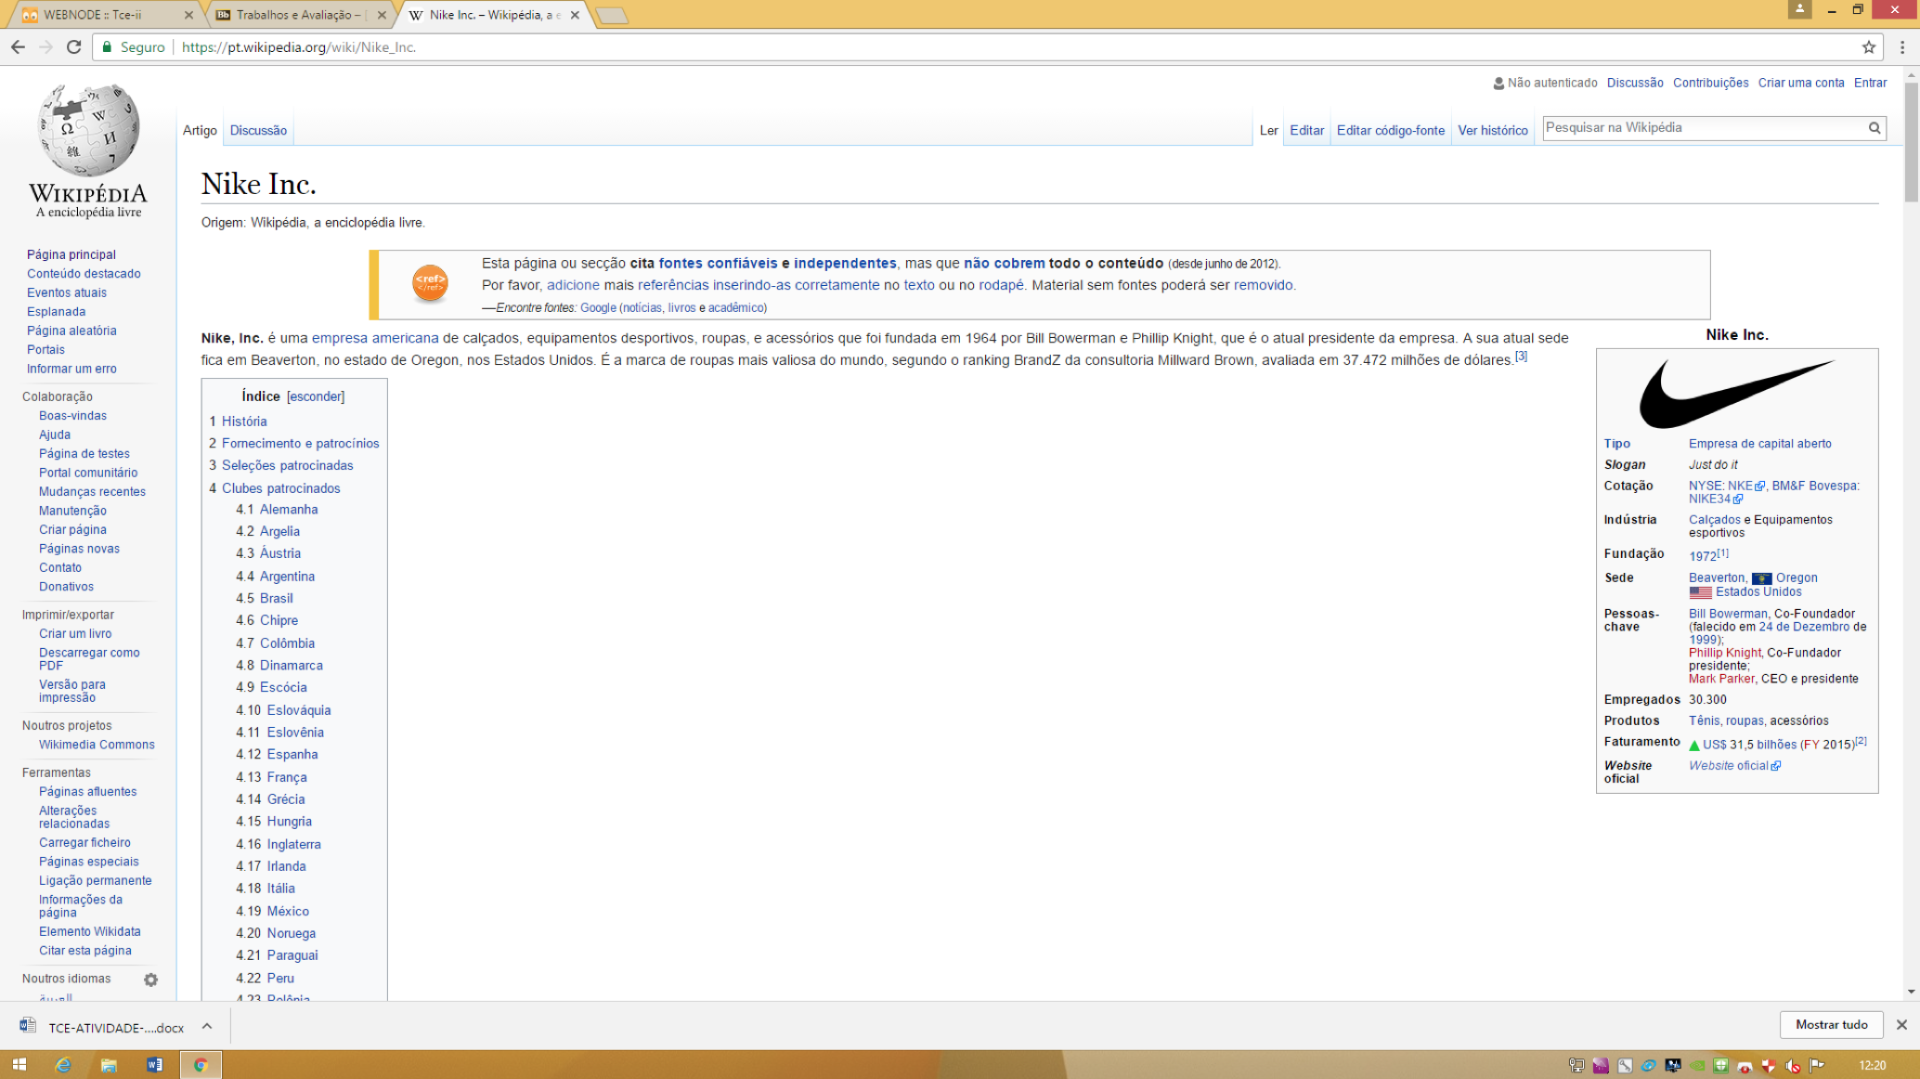Open NVIDIA settings from the system tray

point(1696,1065)
